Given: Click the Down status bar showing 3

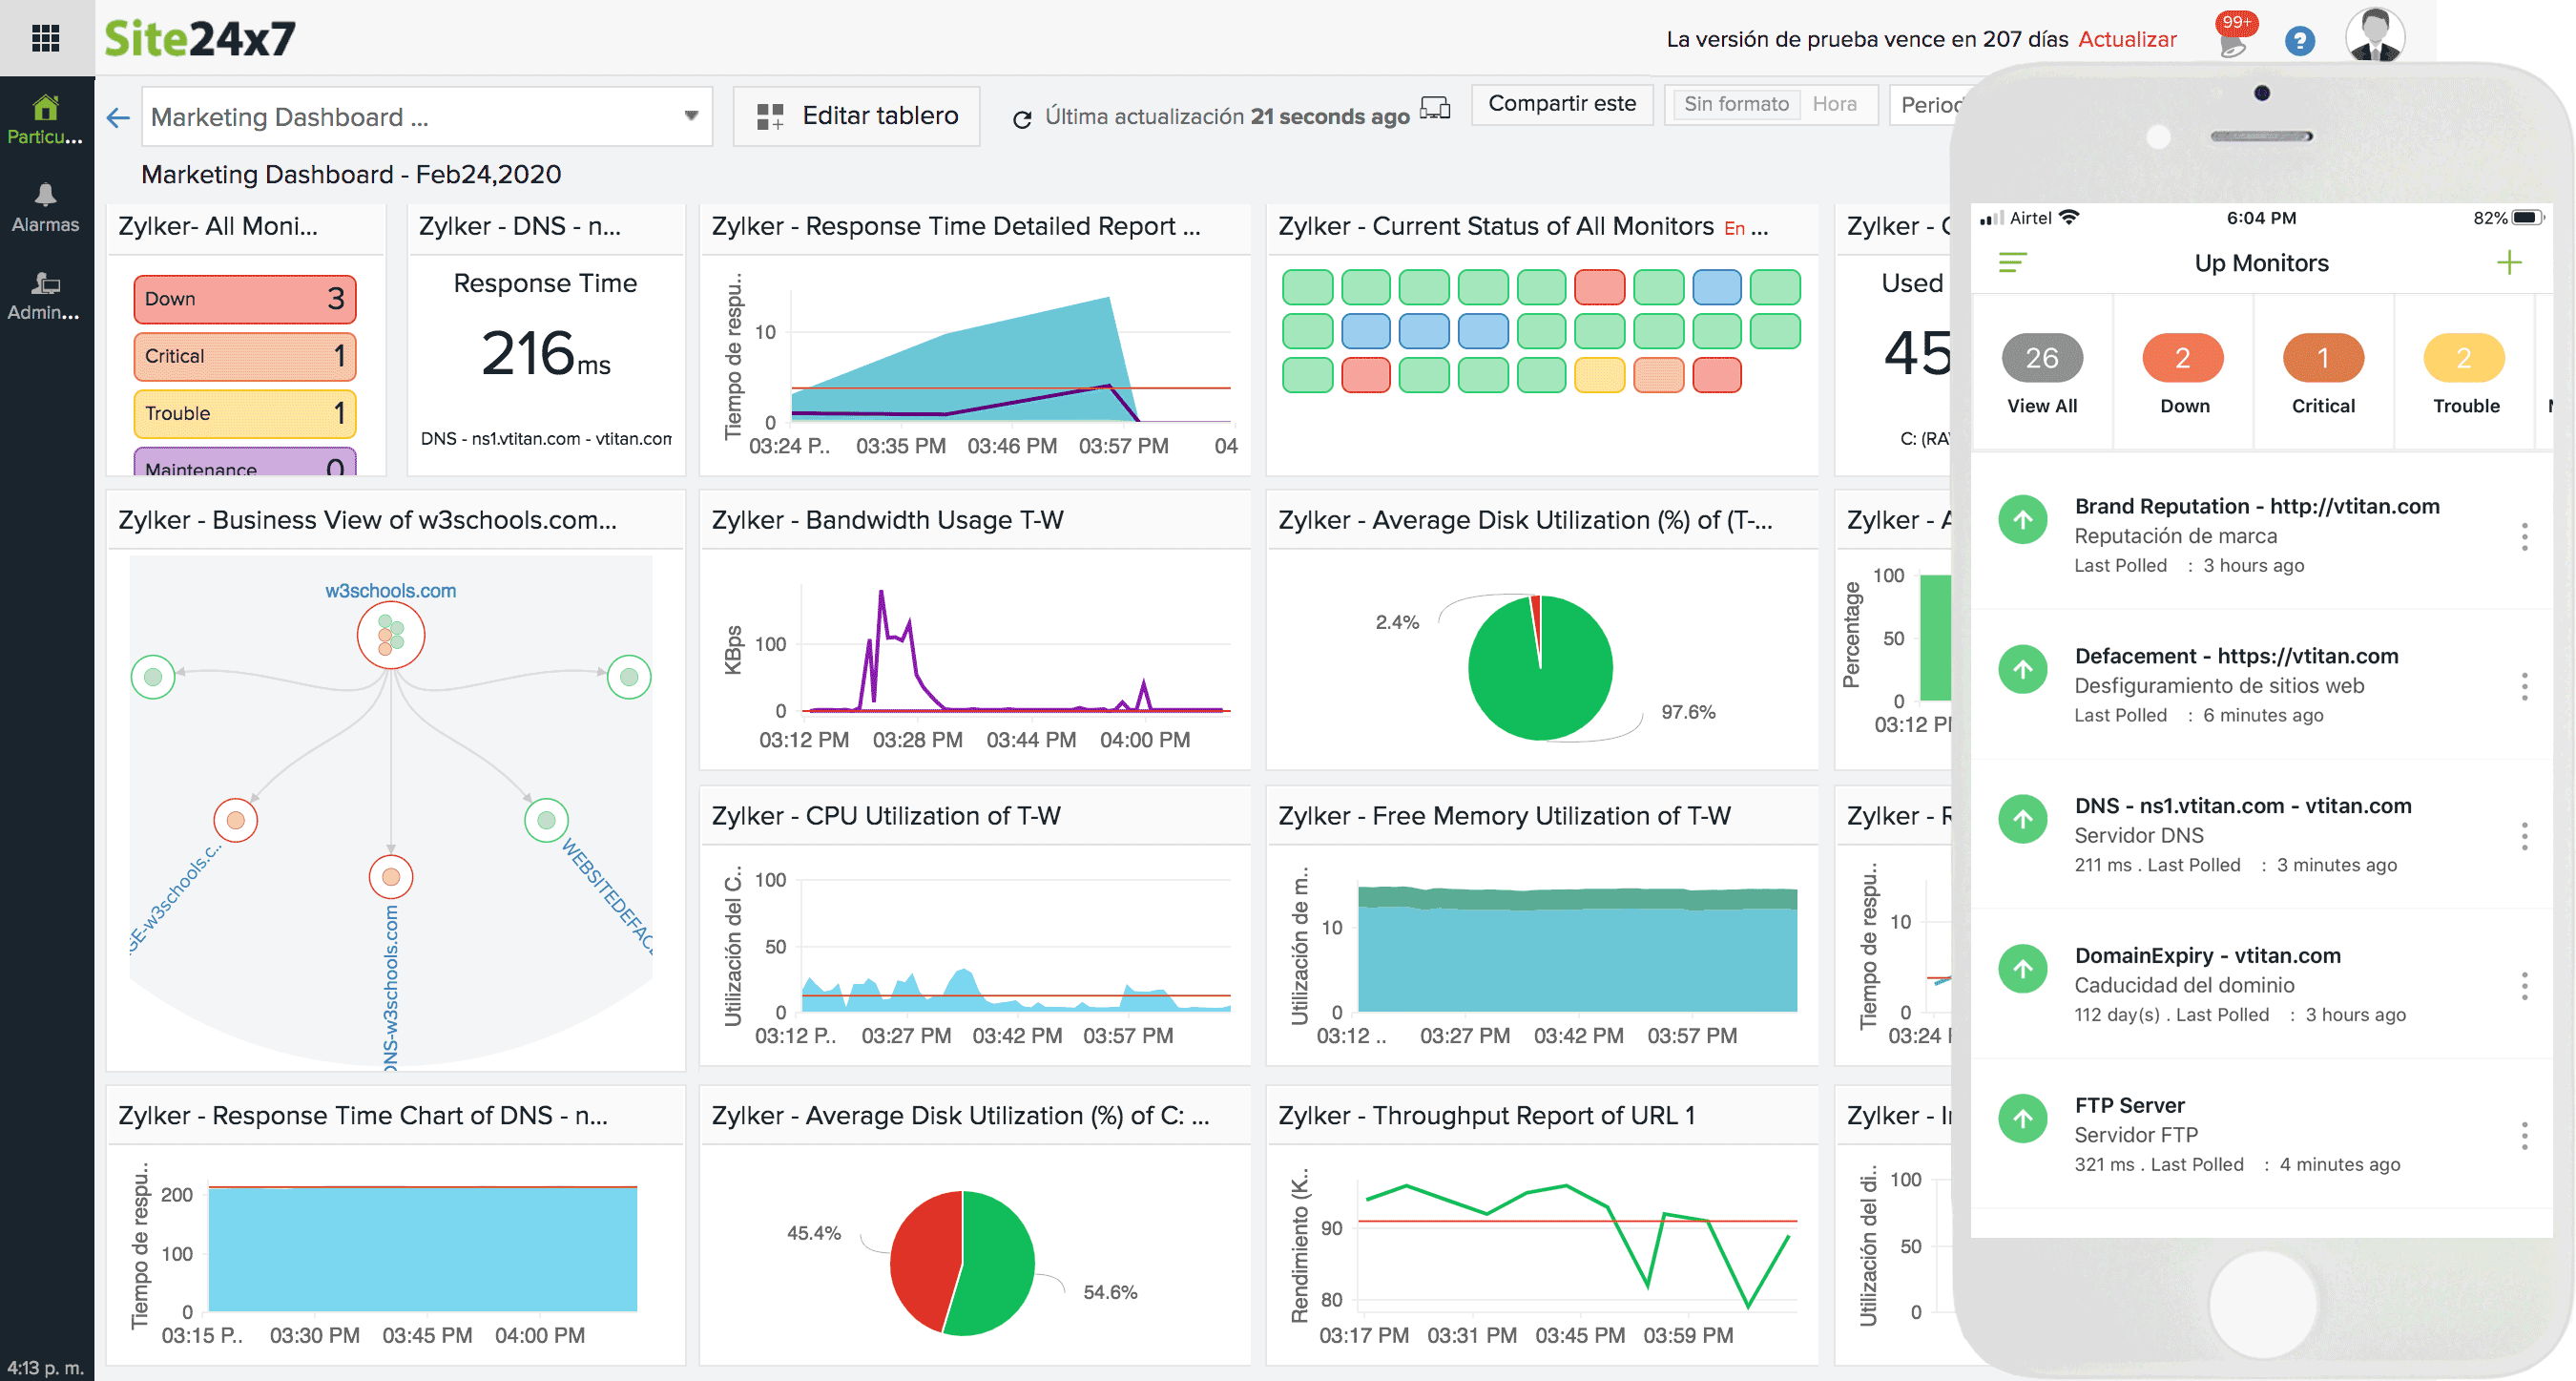Looking at the screenshot, I should tap(244, 298).
